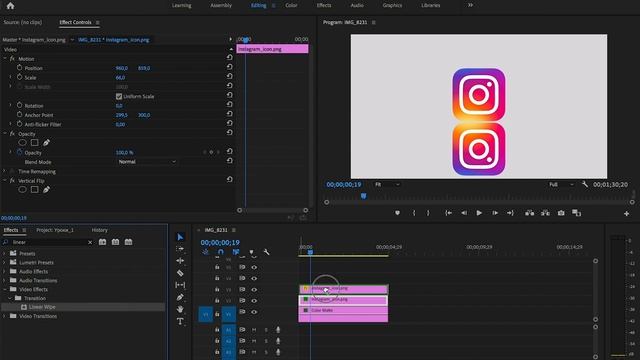Toggle animation stopwatch for Scale
Screen dimensions: 640x360
coord(19,77)
